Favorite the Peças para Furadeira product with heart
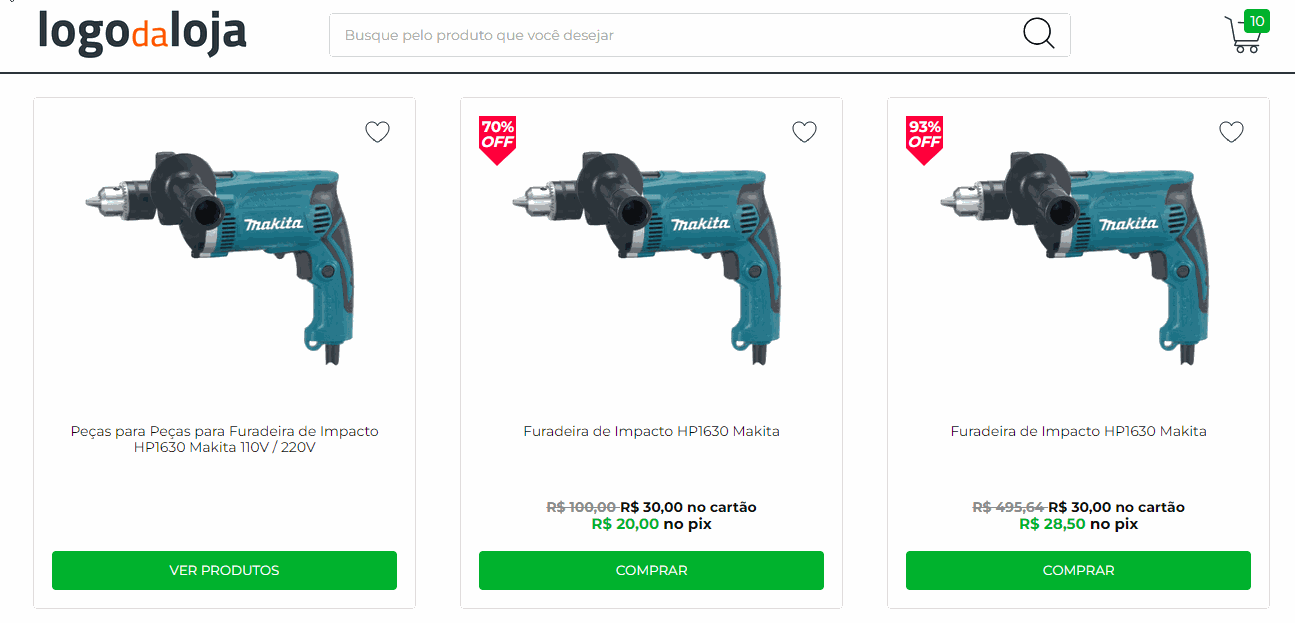This screenshot has height=623, width=1295. pyautogui.click(x=377, y=132)
